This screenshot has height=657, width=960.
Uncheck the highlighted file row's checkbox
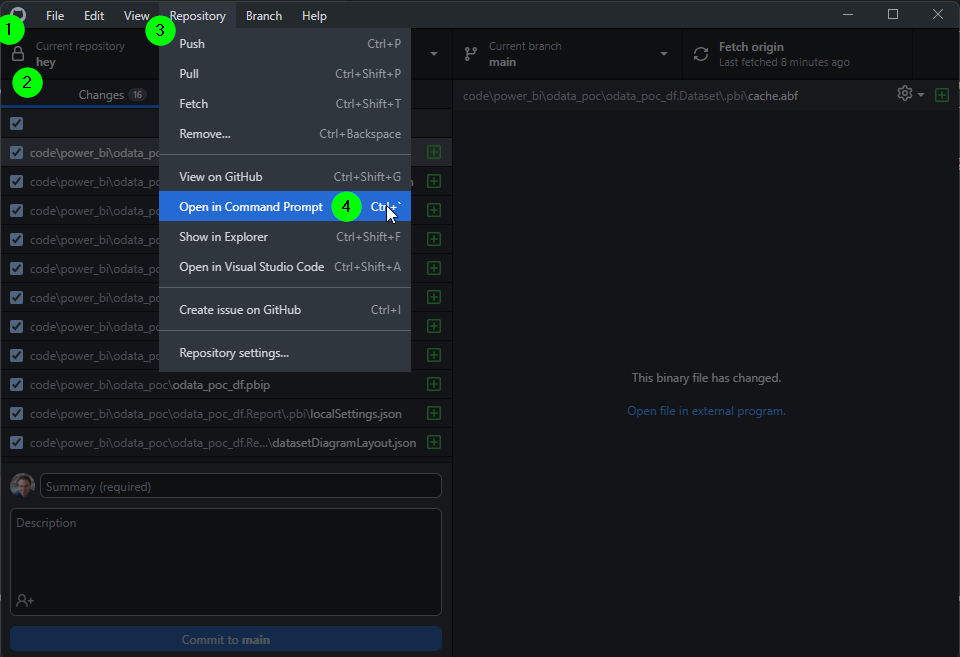17,152
